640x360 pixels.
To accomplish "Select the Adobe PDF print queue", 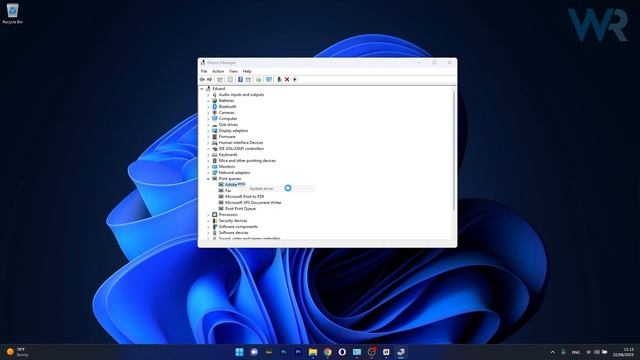I will (235, 184).
